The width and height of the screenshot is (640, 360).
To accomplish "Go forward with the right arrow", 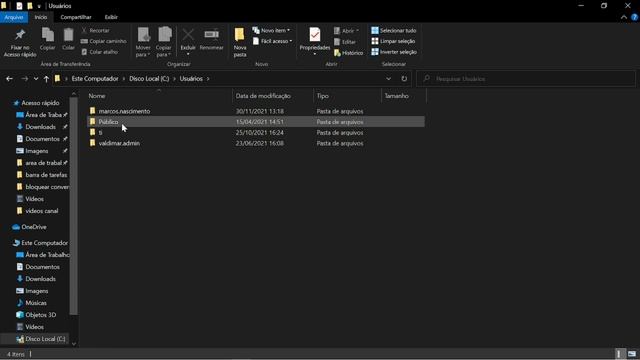I will [x=24, y=79].
